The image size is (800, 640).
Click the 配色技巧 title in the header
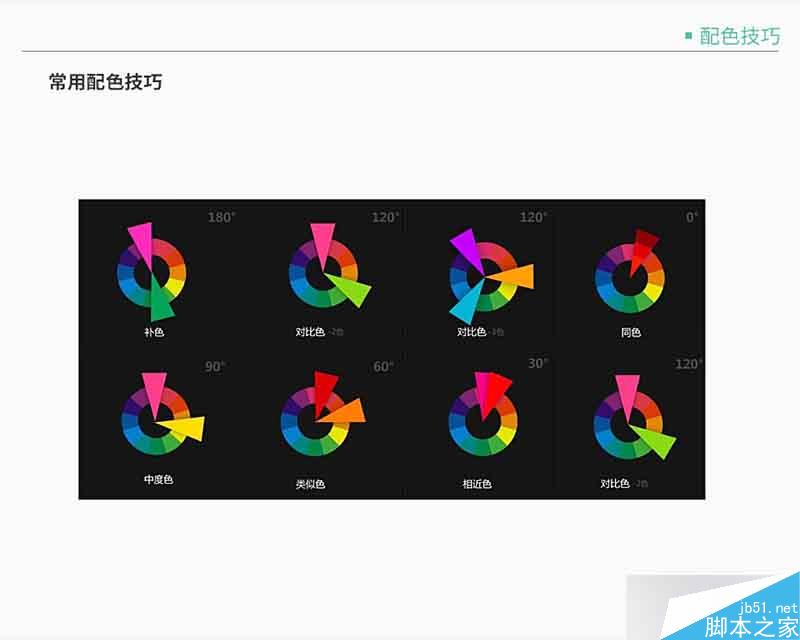pyautogui.click(x=739, y=36)
